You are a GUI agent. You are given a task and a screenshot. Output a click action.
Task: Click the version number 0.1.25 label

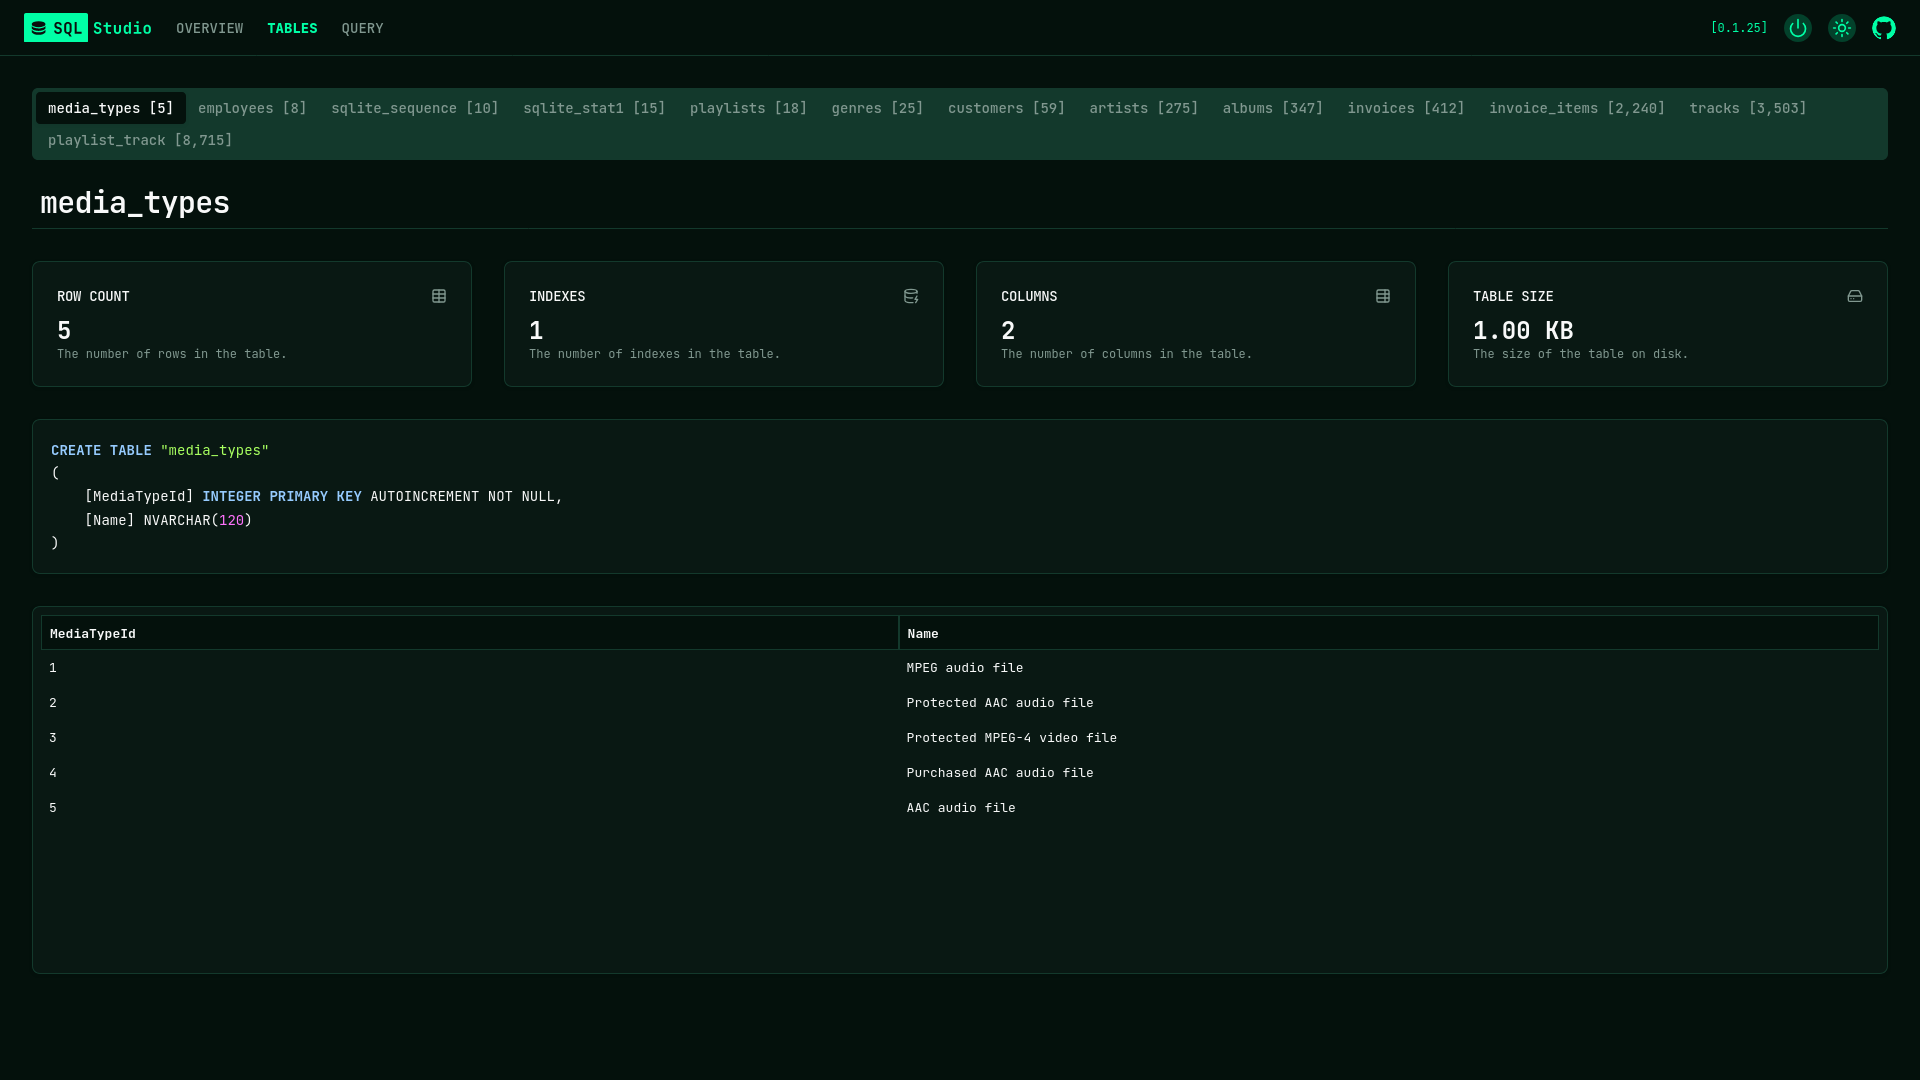pyautogui.click(x=1739, y=28)
